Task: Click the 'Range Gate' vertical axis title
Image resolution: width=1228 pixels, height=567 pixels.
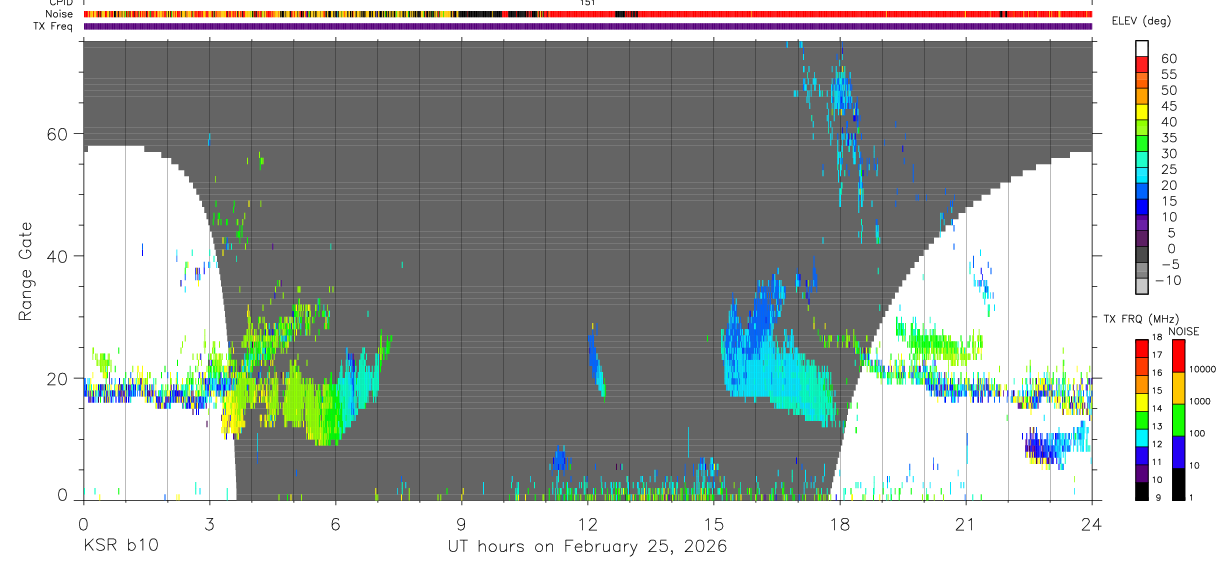Action: (24, 270)
